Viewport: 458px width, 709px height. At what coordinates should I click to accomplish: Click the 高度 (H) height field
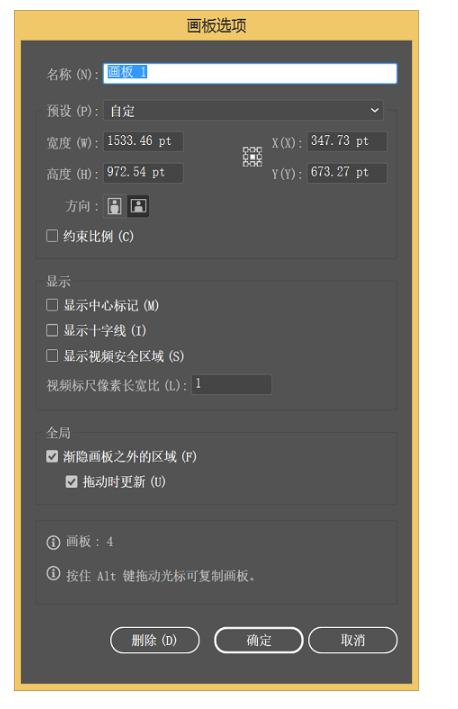click(143, 173)
